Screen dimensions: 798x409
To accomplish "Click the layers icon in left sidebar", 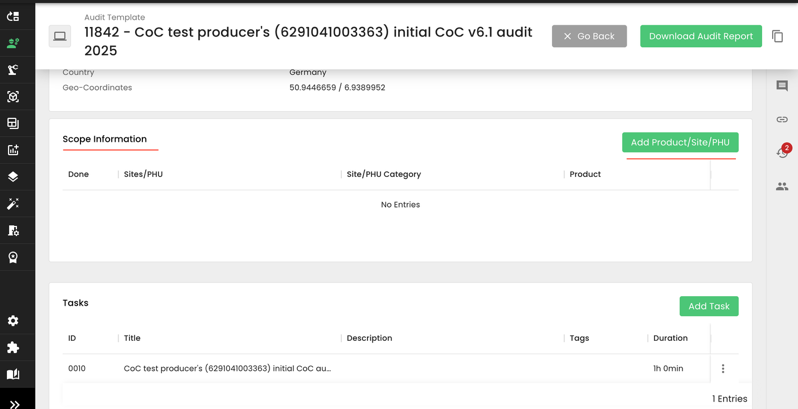I will tap(13, 177).
